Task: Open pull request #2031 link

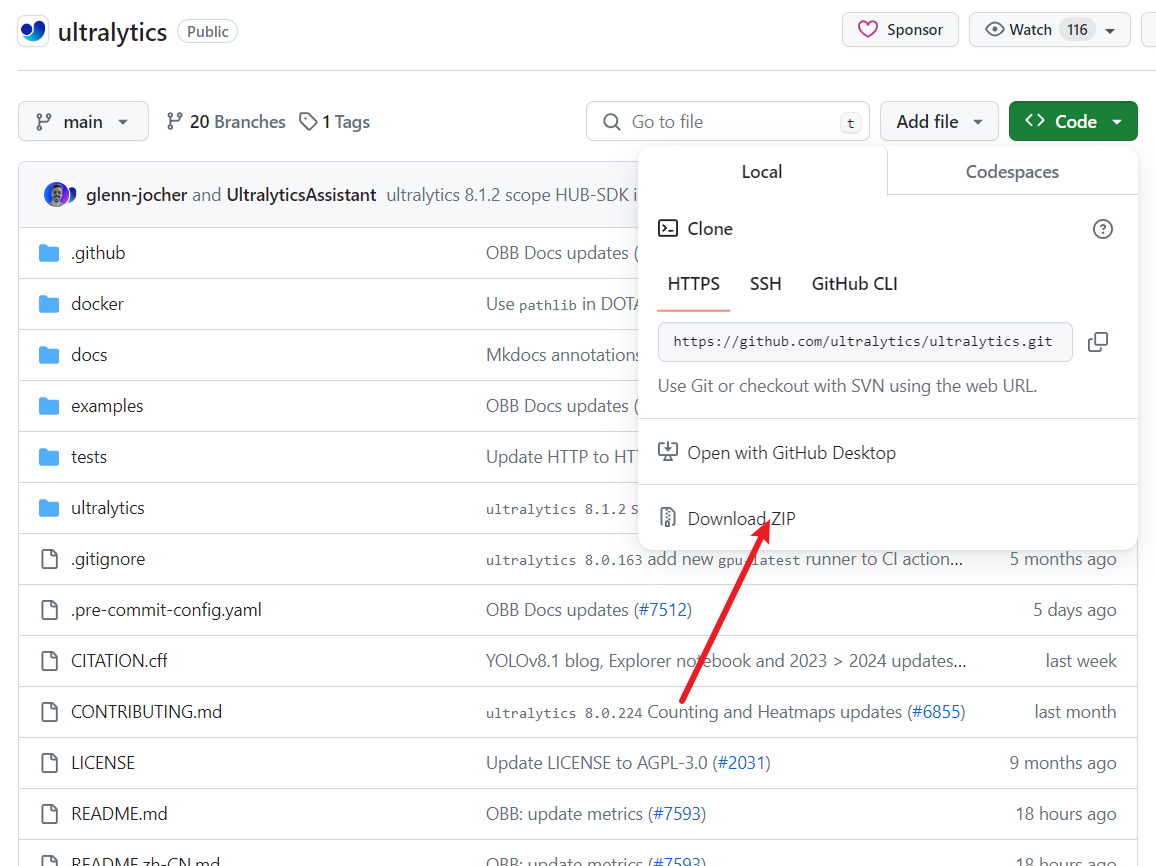Action: click(x=742, y=763)
